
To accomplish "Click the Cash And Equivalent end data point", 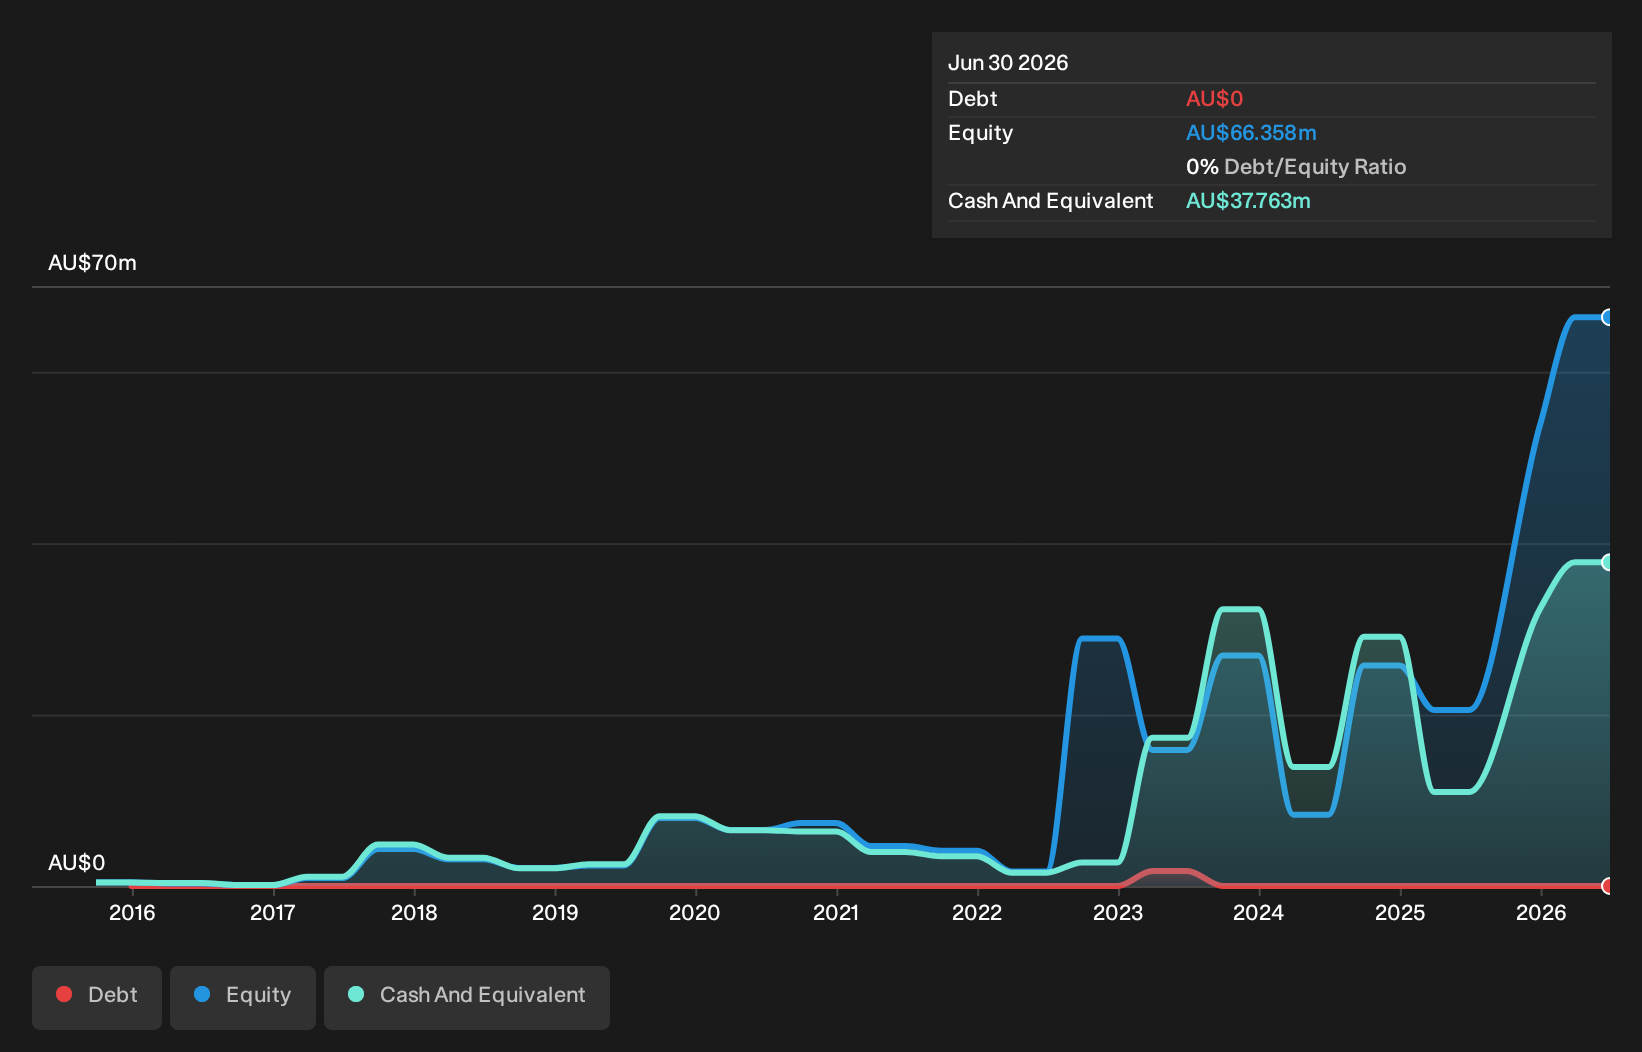I will click(1607, 562).
